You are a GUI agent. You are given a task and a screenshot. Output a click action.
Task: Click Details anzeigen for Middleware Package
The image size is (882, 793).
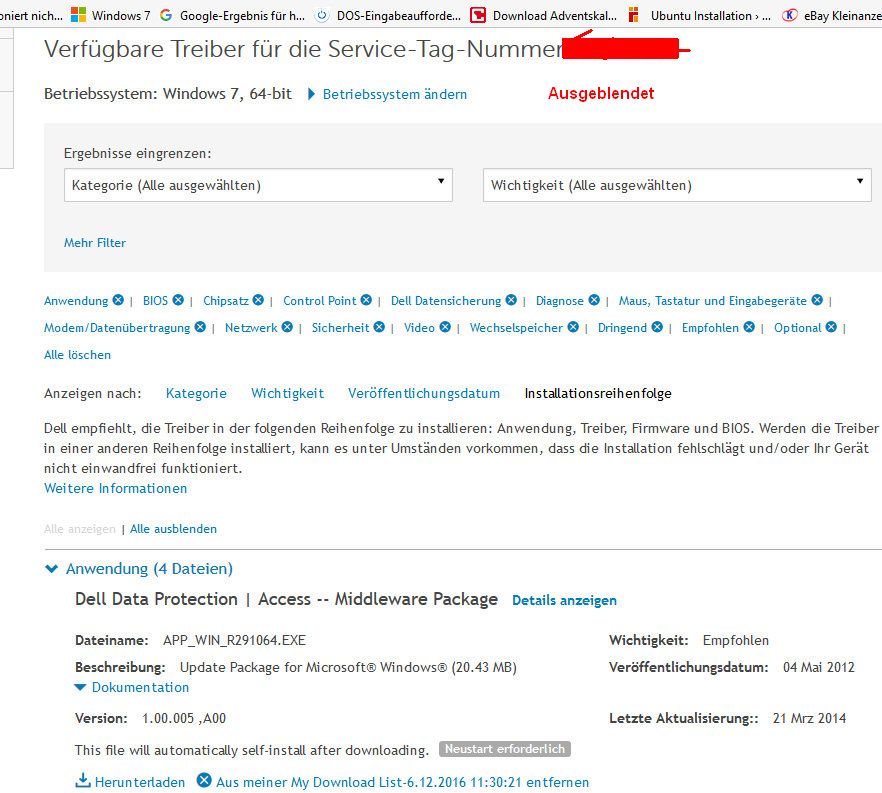pyautogui.click(x=564, y=600)
